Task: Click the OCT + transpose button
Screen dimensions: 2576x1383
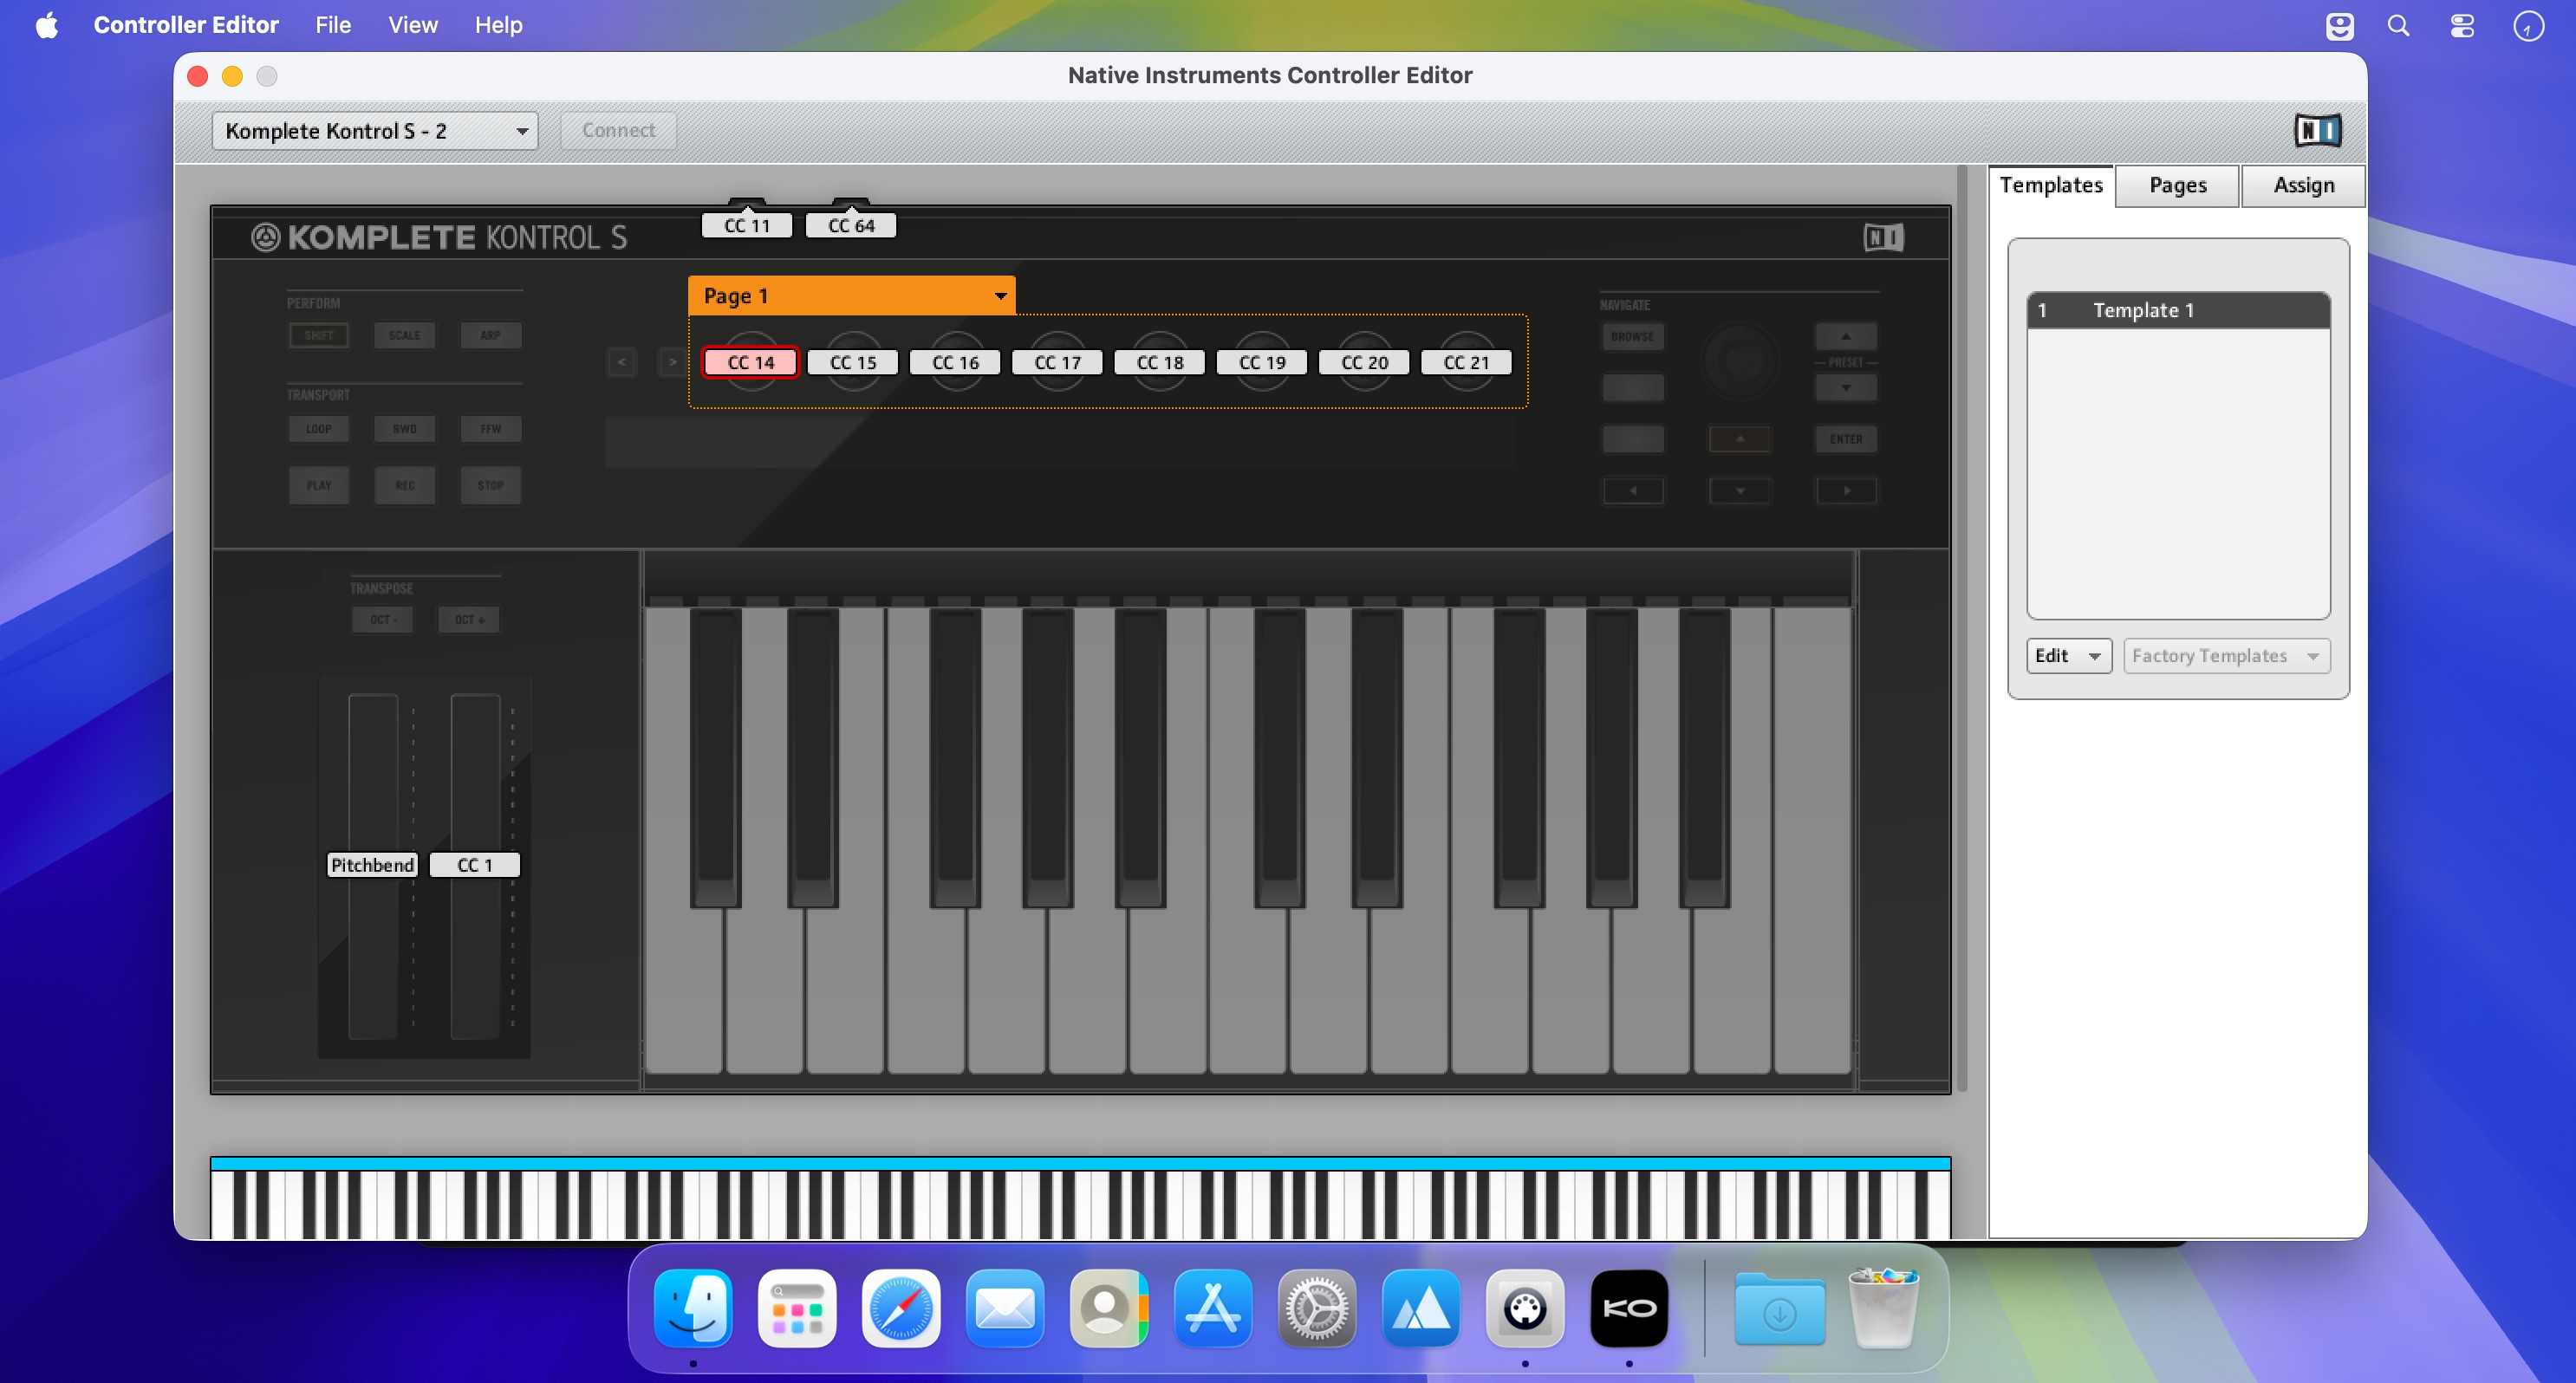Action: pos(469,619)
